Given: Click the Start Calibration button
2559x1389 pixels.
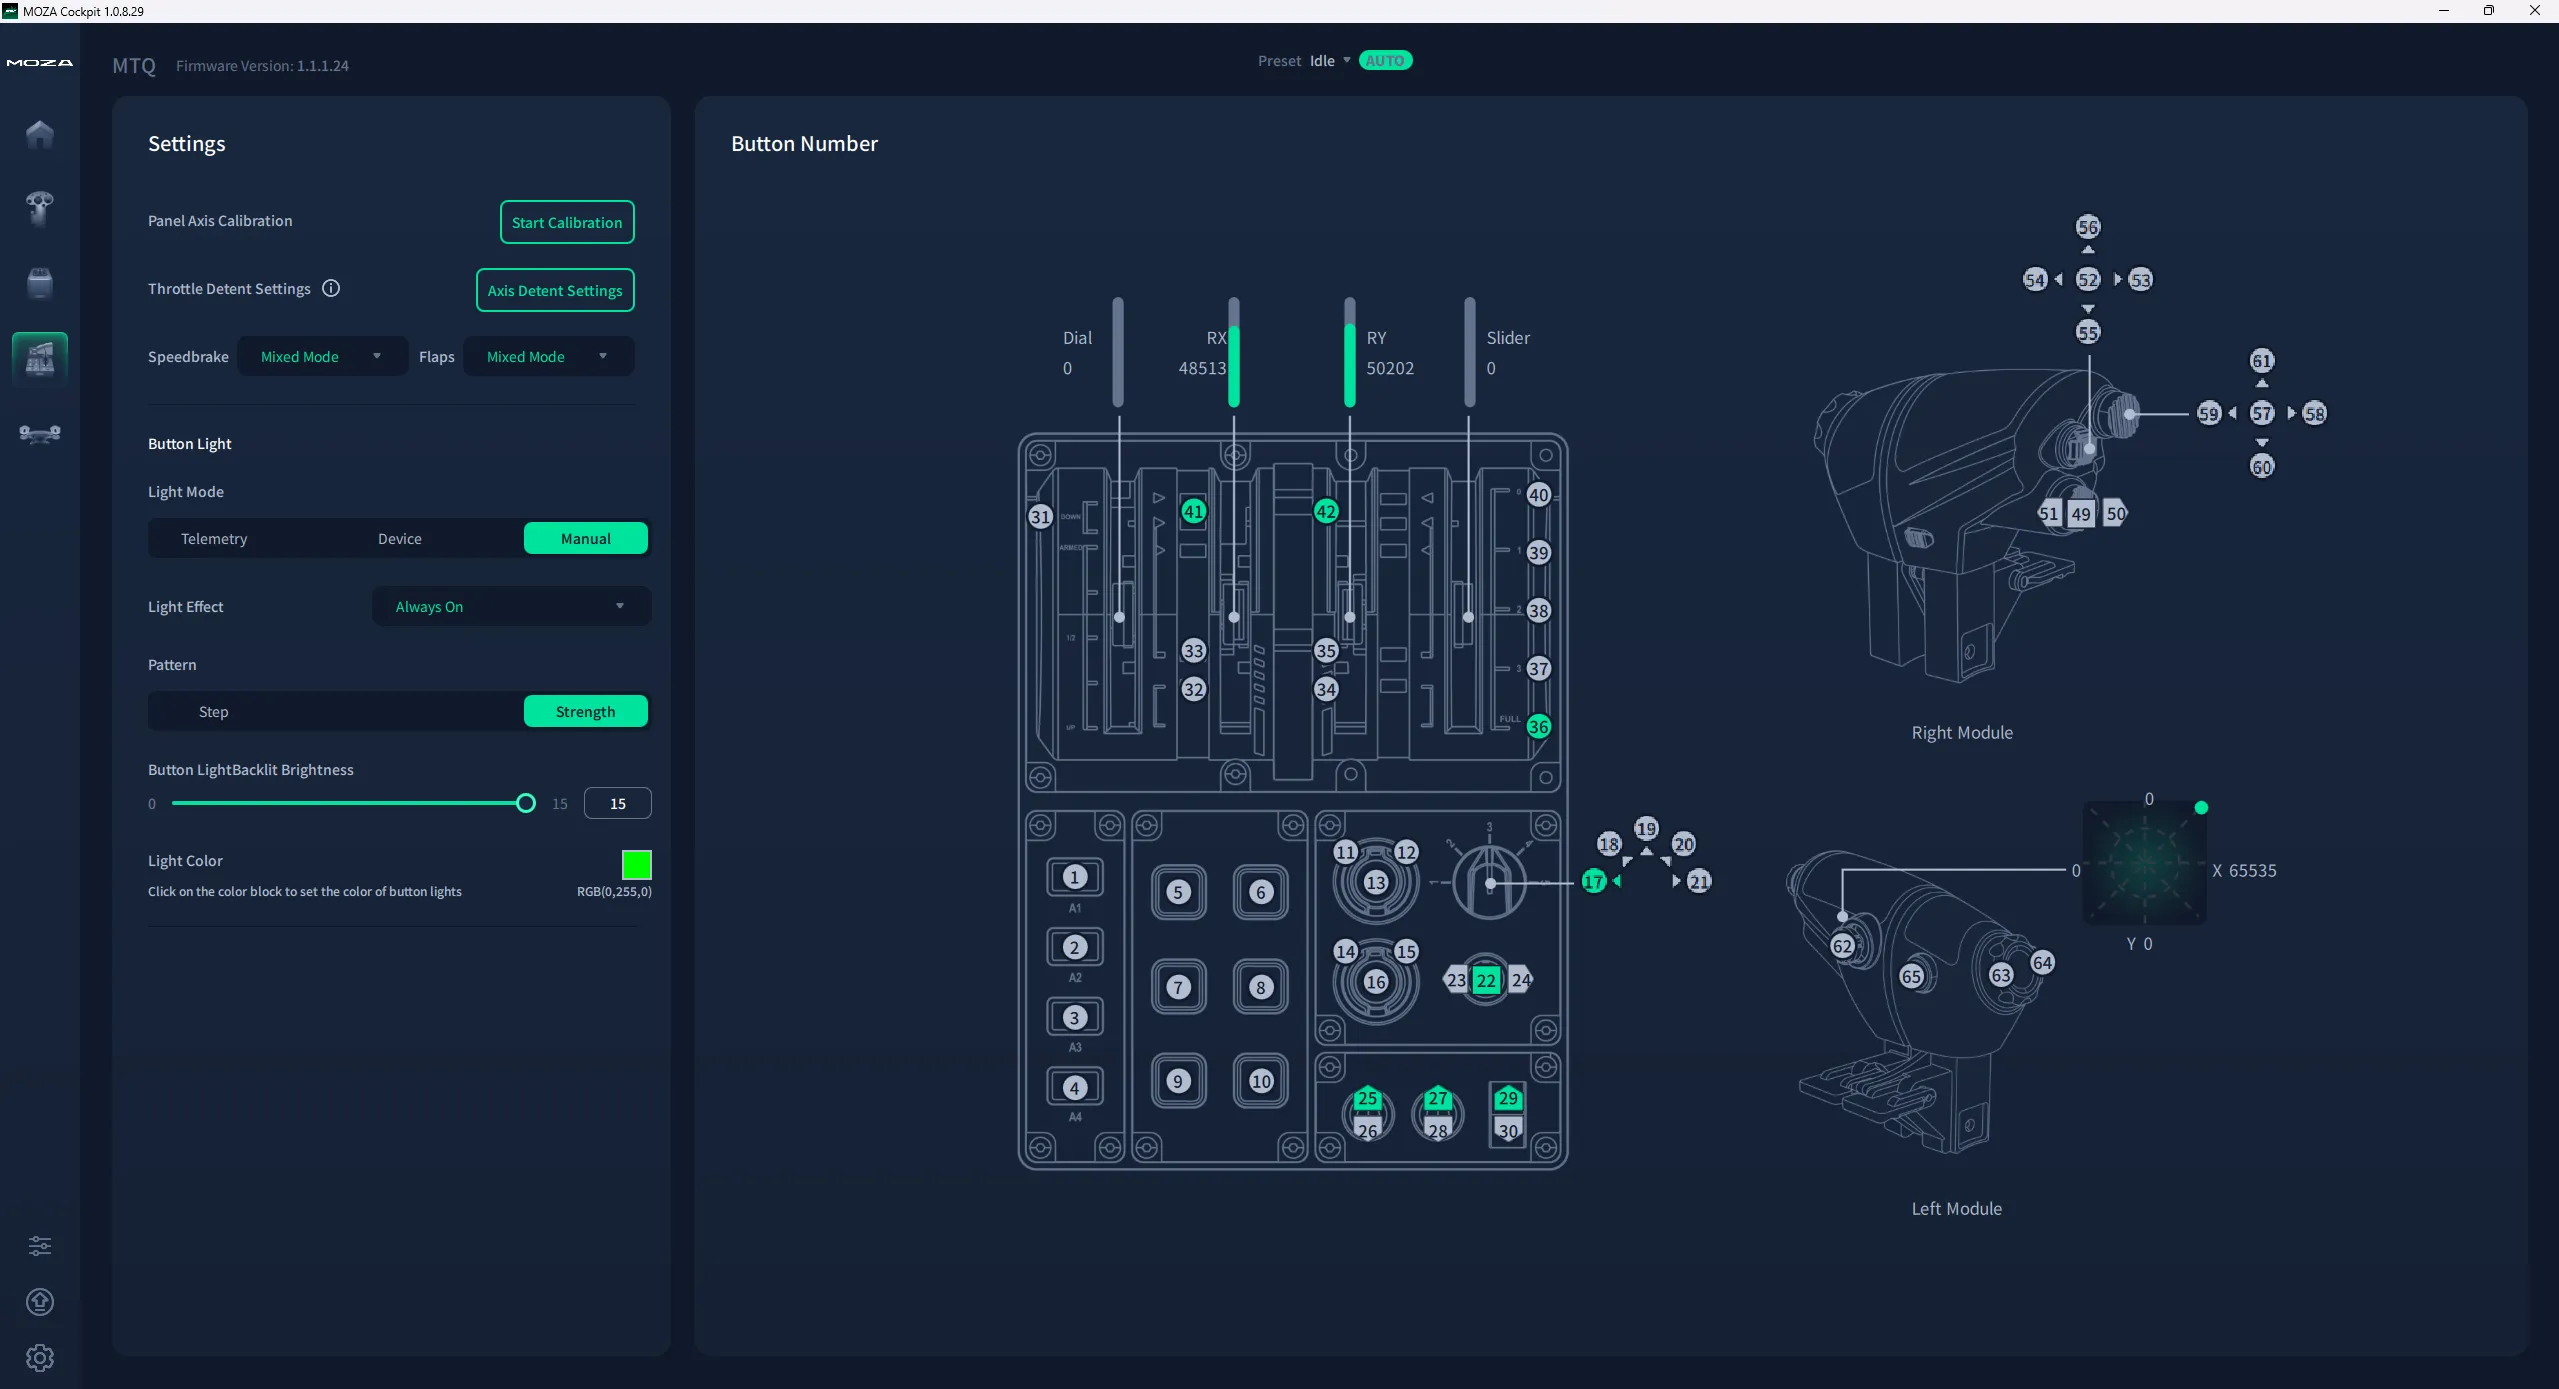Looking at the screenshot, I should pyautogui.click(x=566, y=223).
